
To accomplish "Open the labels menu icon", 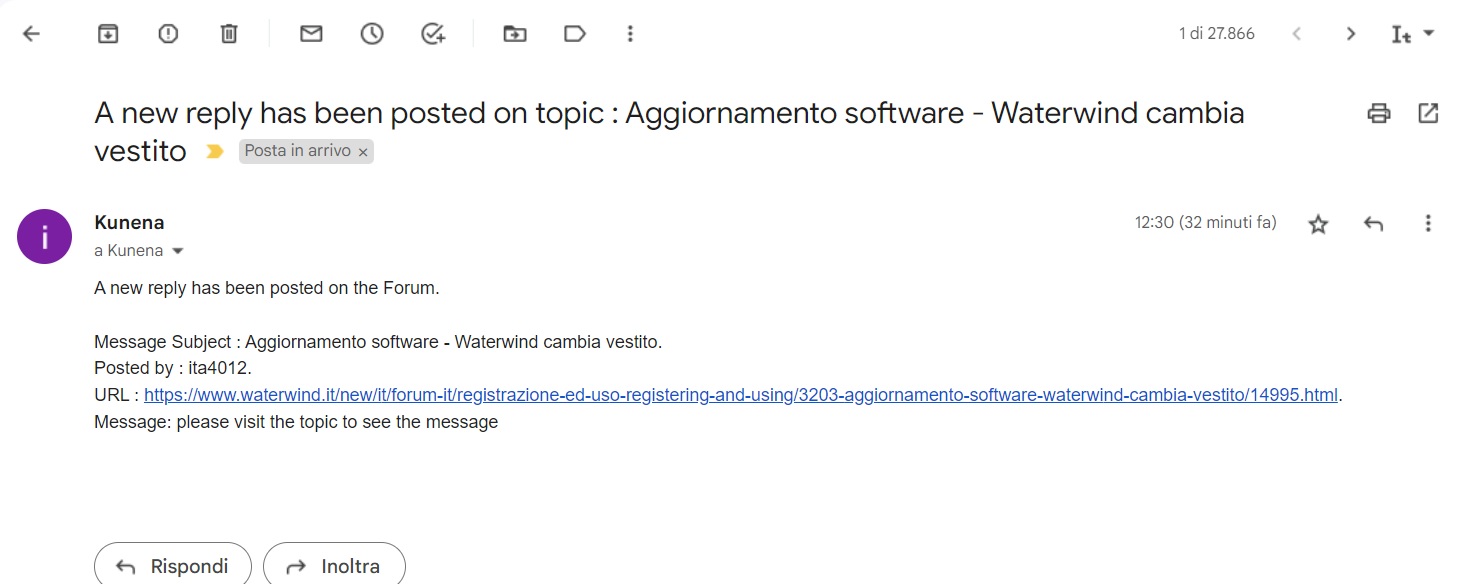I will click(574, 34).
